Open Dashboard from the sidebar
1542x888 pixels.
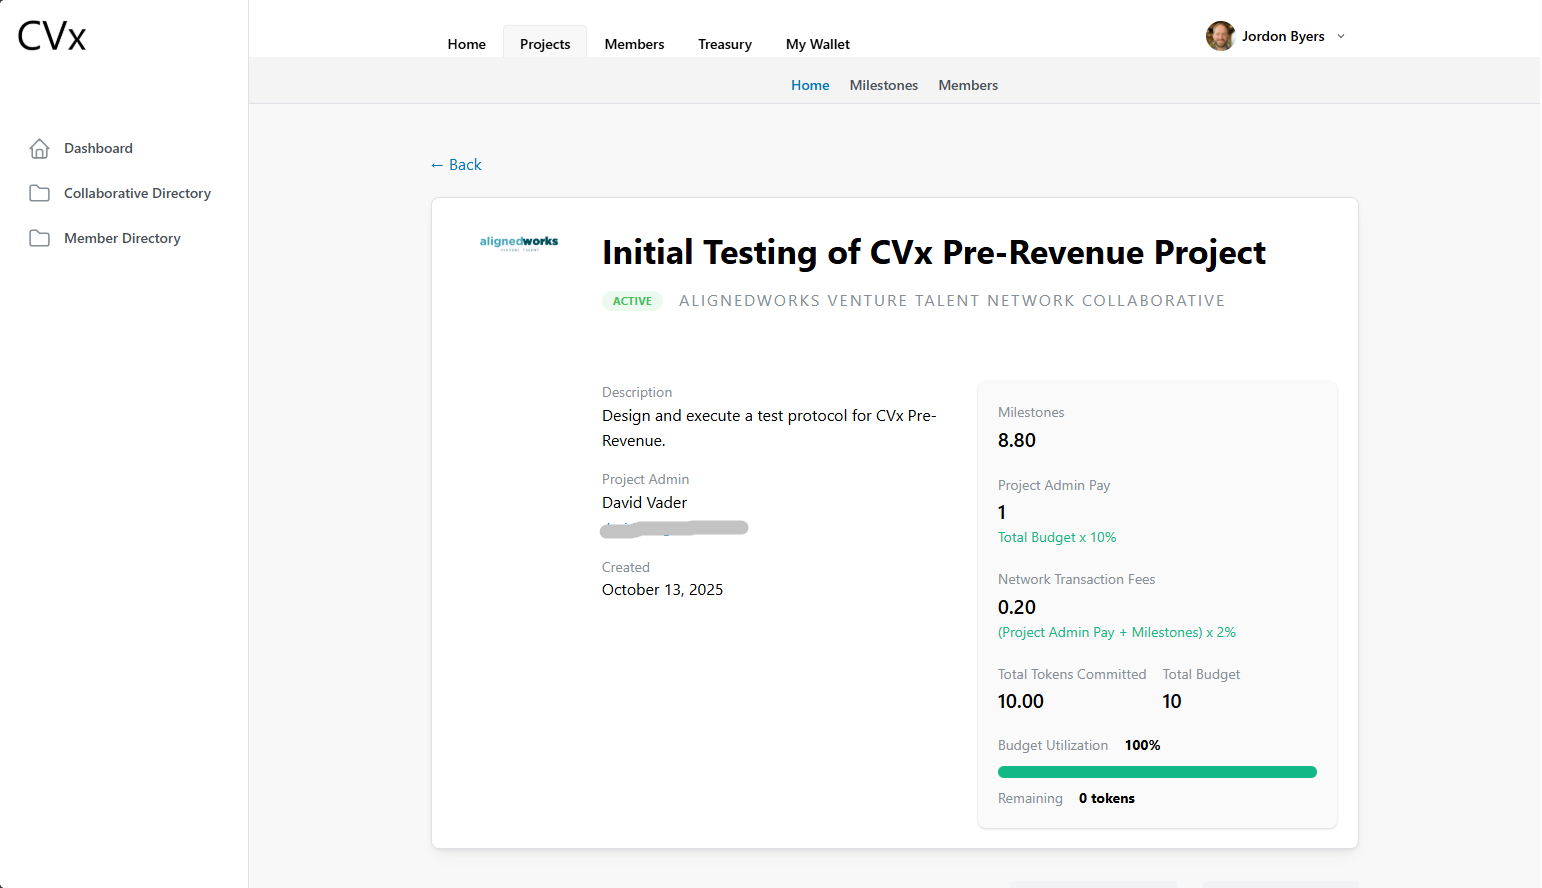tap(98, 148)
